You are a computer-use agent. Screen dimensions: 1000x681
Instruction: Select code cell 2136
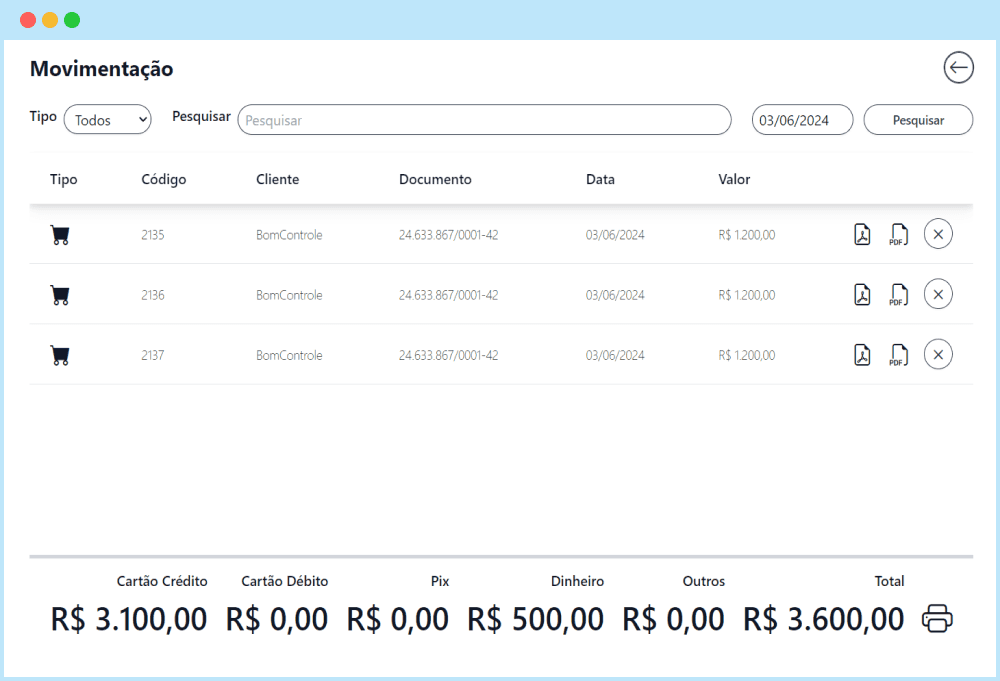[153, 295]
